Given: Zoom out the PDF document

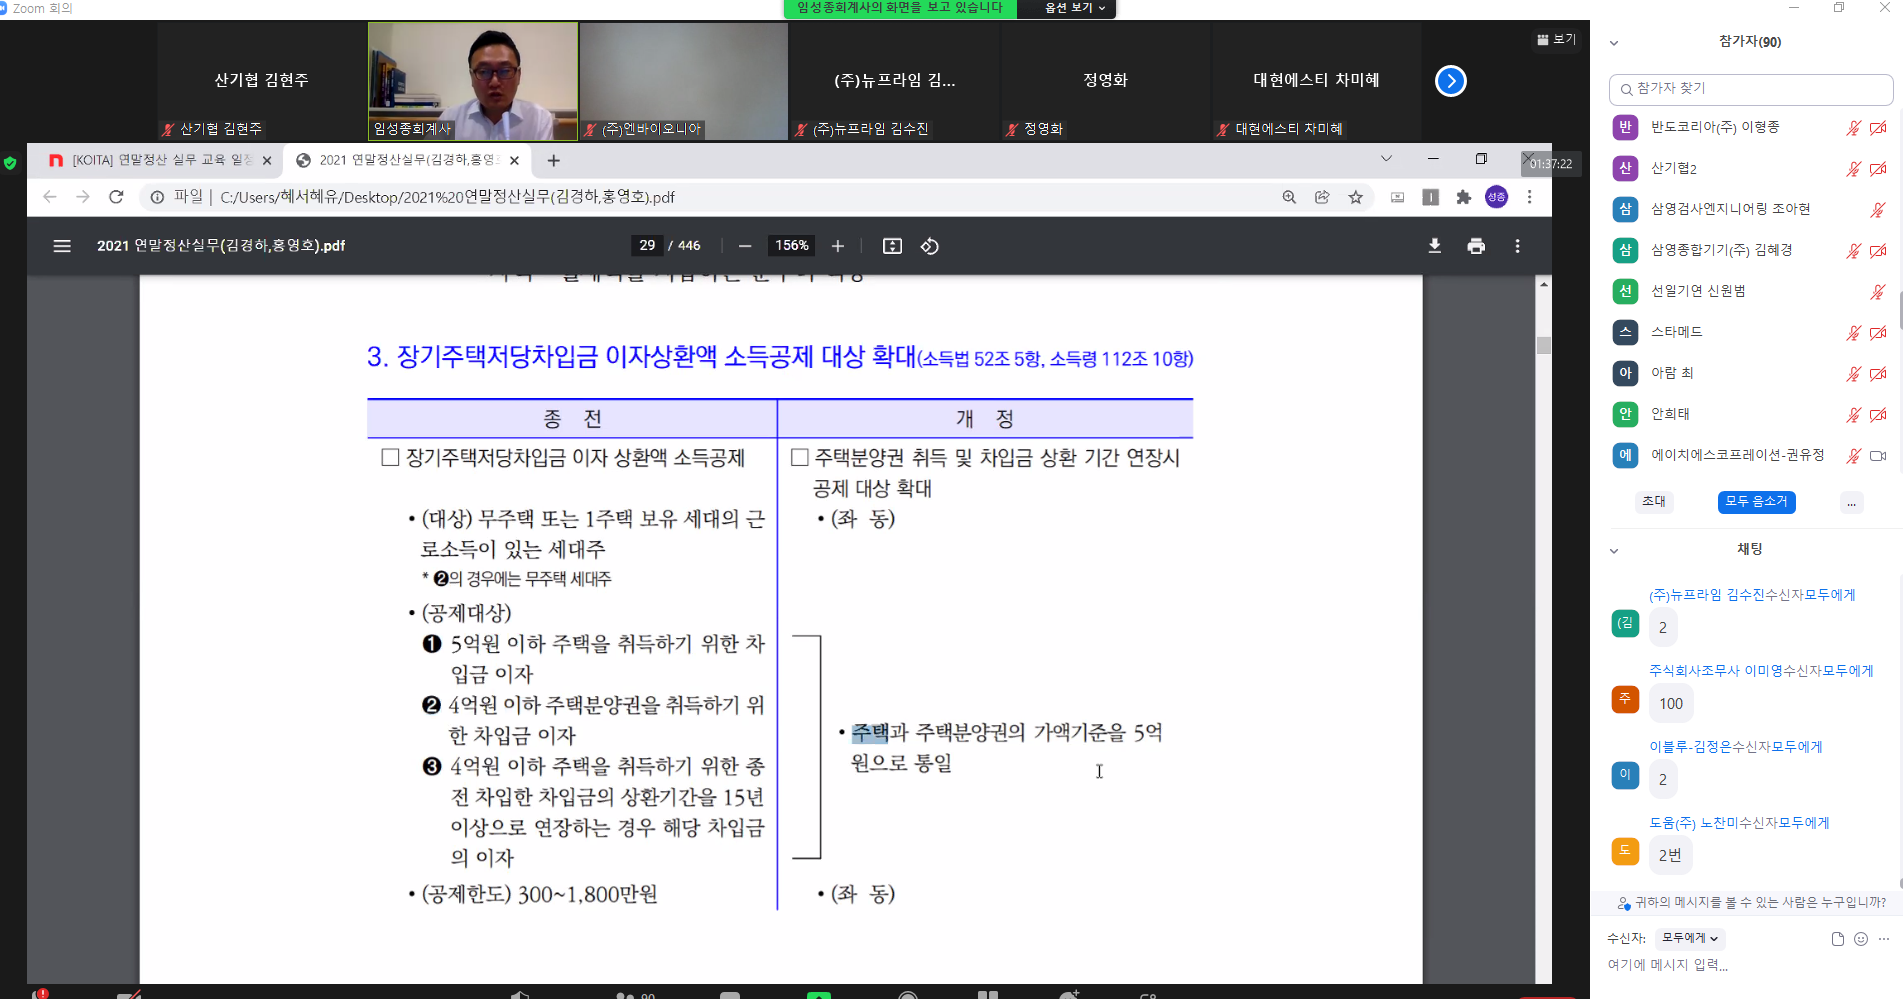Looking at the screenshot, I should pos(745,246).
